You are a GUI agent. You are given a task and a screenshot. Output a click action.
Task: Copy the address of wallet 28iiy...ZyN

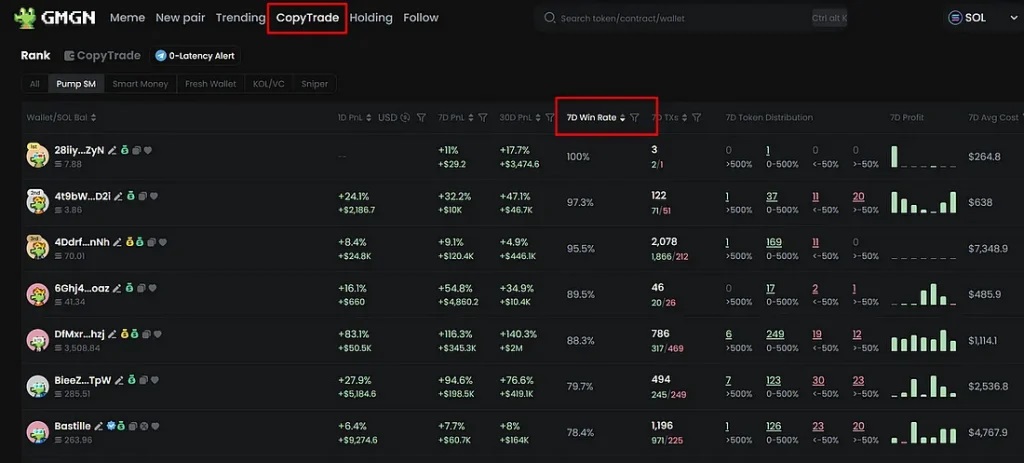coord(136,150)
